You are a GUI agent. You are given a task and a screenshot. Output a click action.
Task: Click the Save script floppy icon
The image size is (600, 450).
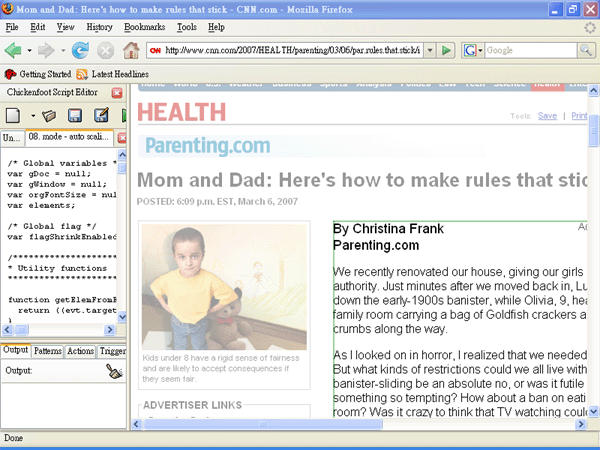[75, 116]
